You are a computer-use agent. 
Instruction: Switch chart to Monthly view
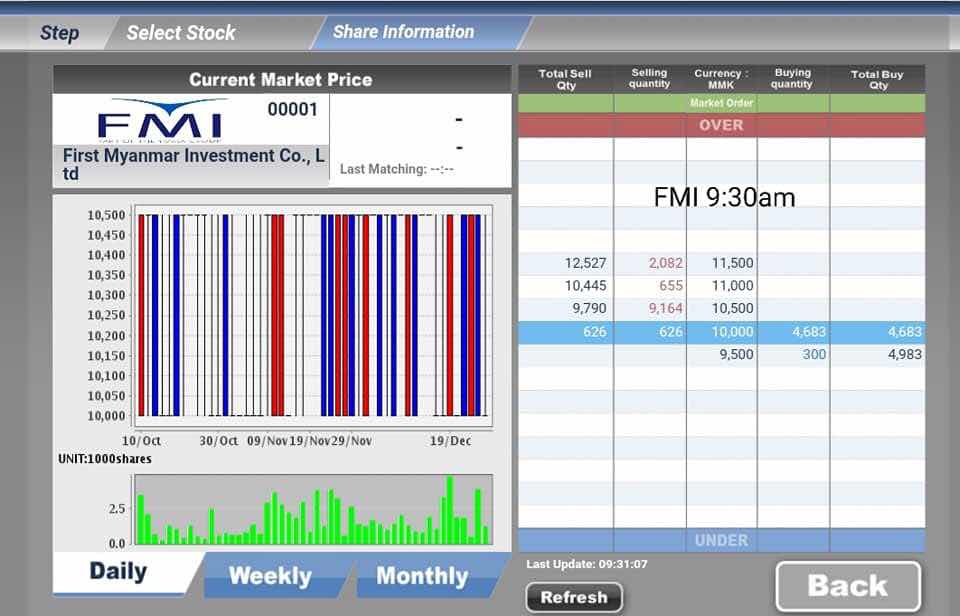point(422,576)
